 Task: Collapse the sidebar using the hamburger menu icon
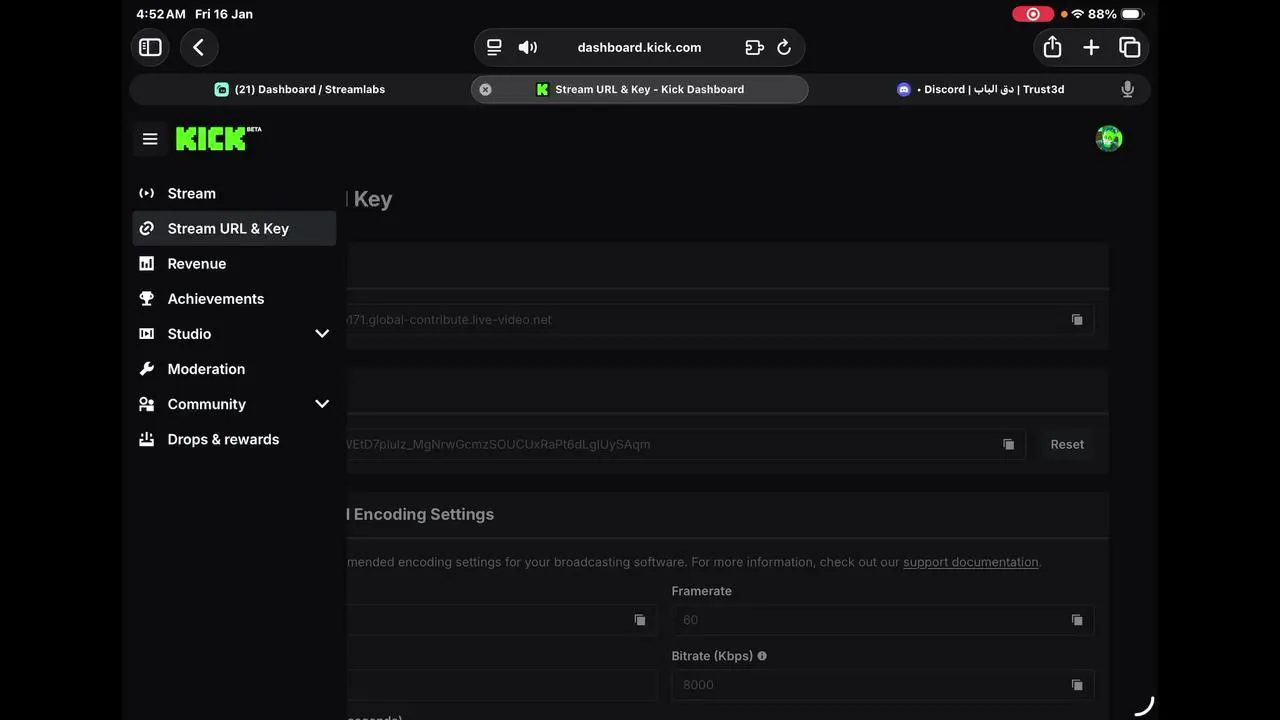150,139
